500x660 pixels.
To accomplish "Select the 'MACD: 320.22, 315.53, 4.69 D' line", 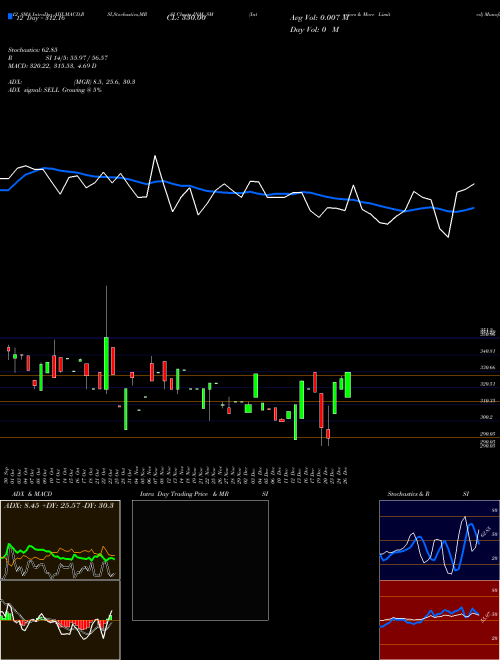I will click(52, 66).
